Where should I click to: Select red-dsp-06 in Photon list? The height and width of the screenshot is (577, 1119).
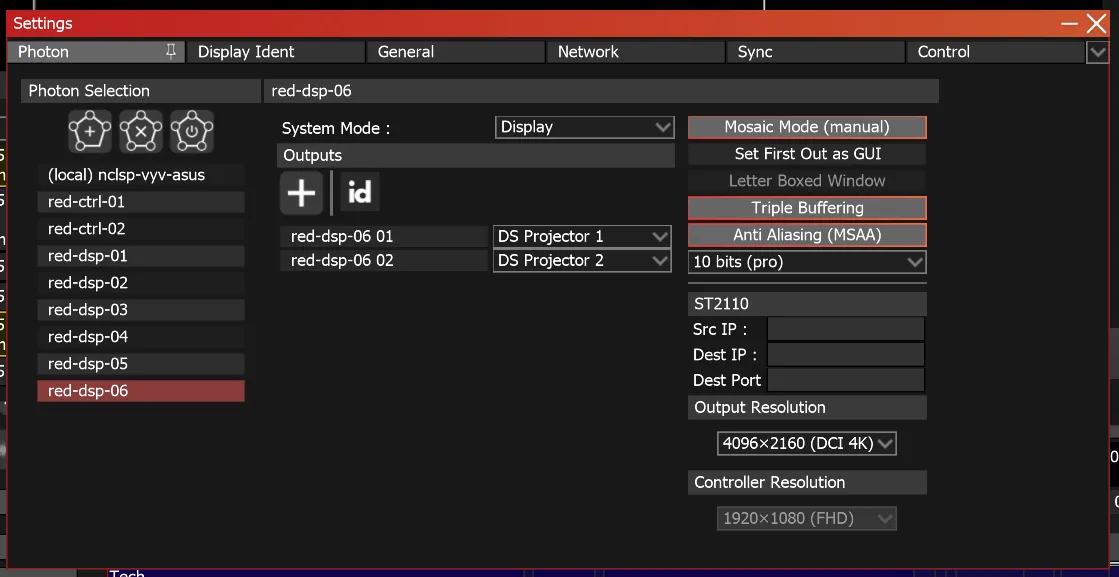point(141,391)
